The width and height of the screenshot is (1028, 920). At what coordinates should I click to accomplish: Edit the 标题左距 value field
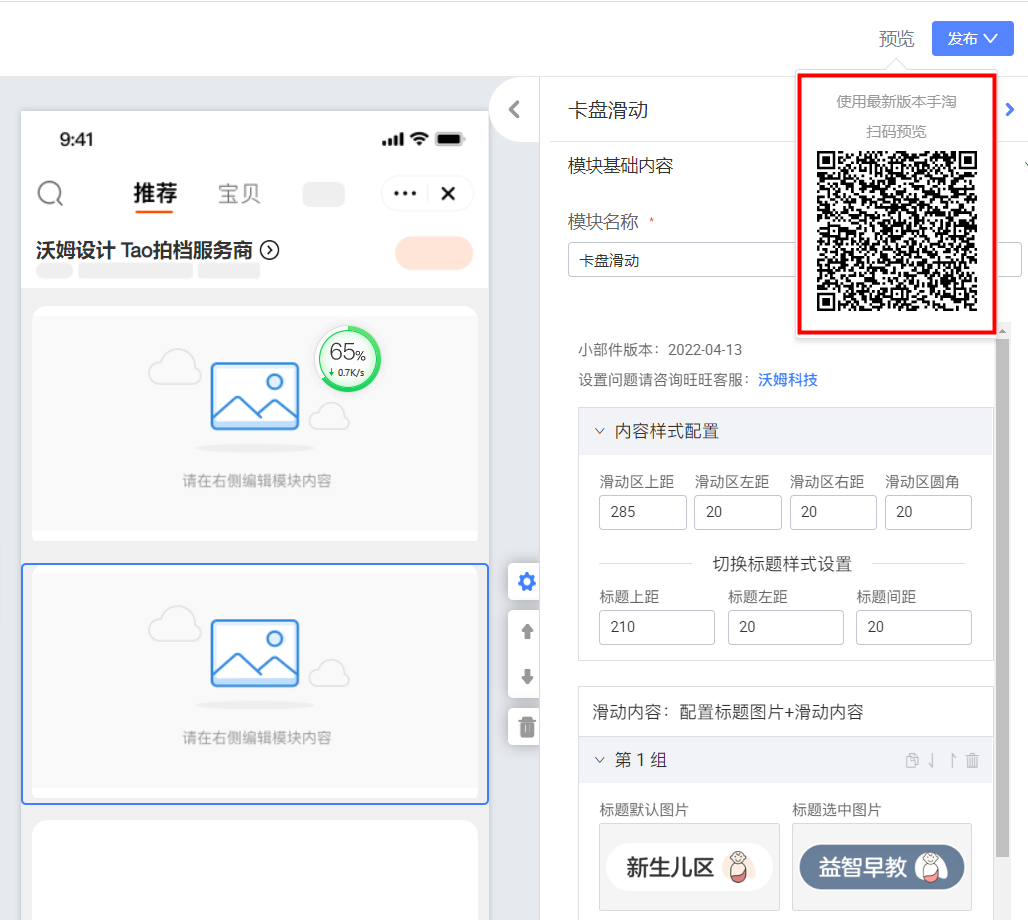click(785, 627)
